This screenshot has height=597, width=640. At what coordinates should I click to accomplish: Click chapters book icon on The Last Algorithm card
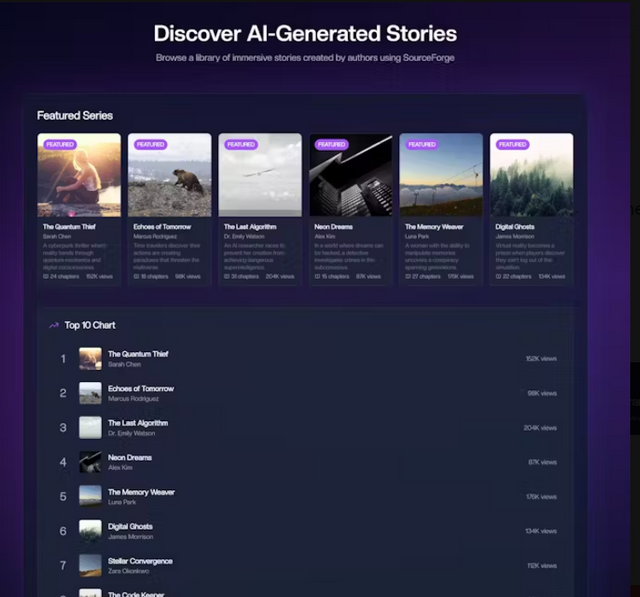pos(227,277)
